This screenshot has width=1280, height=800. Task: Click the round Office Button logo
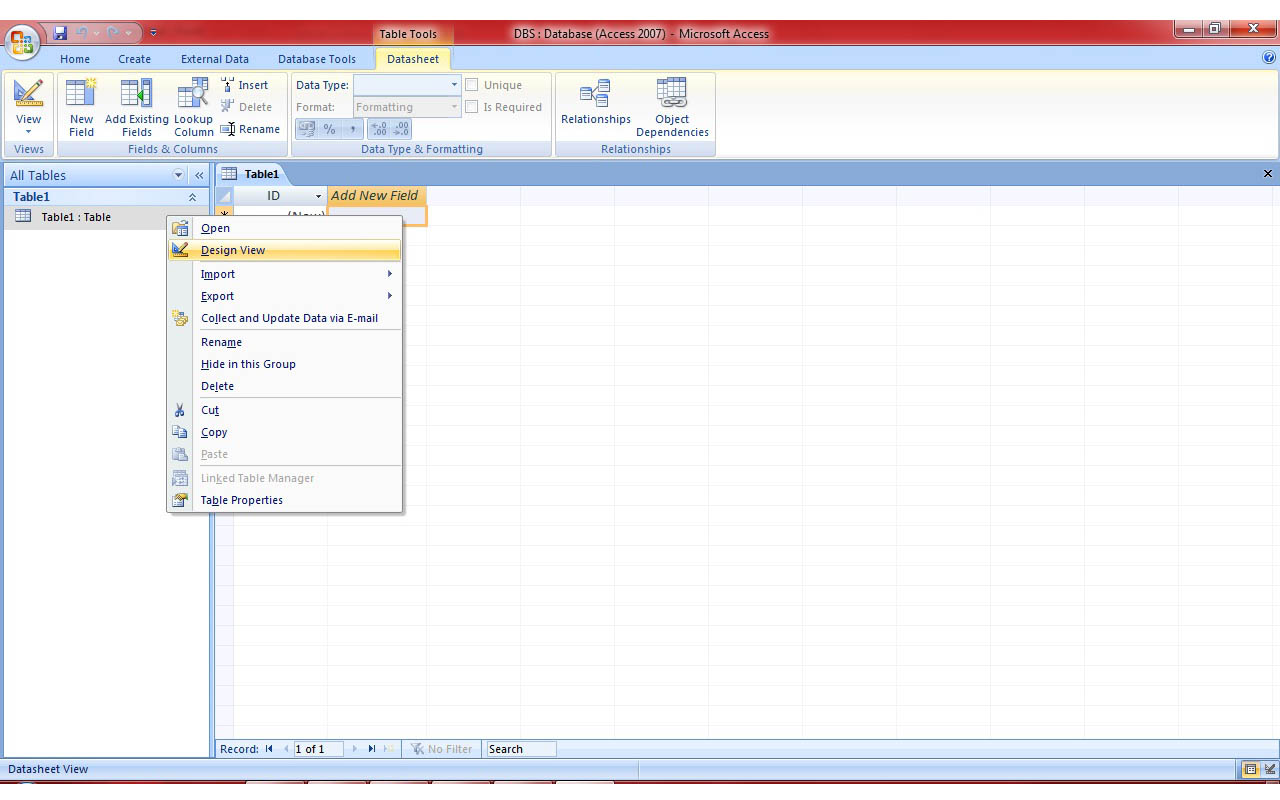click(22, 42)
